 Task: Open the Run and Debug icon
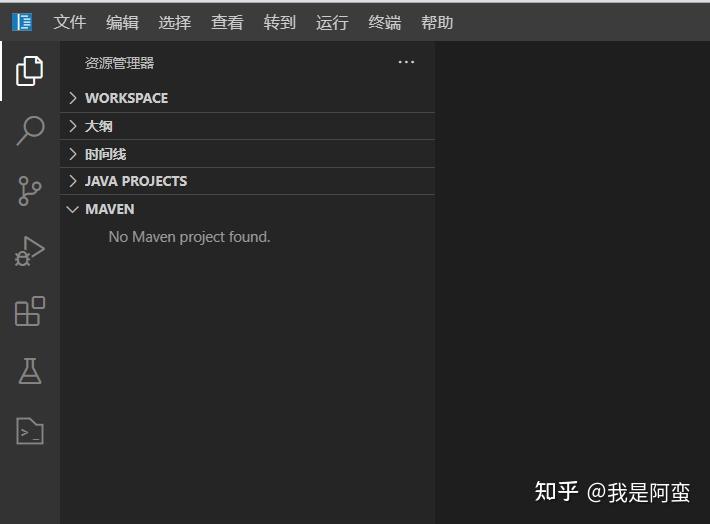pos(30,251)
